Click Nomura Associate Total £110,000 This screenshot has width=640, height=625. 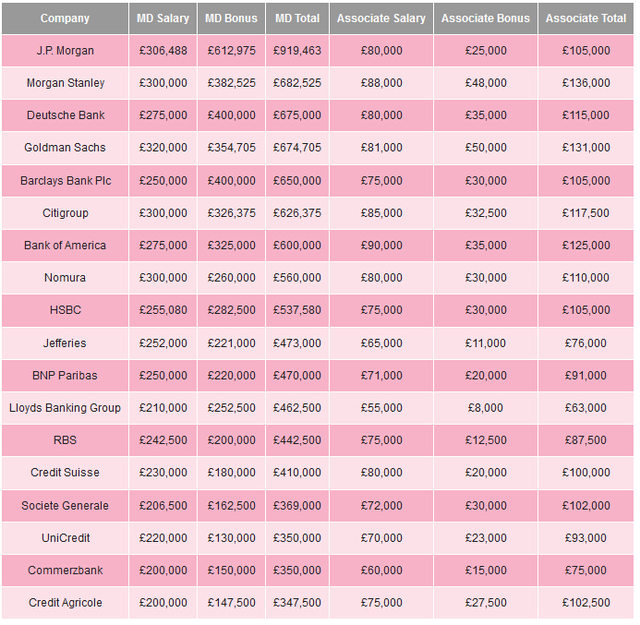tap(586, 278)
